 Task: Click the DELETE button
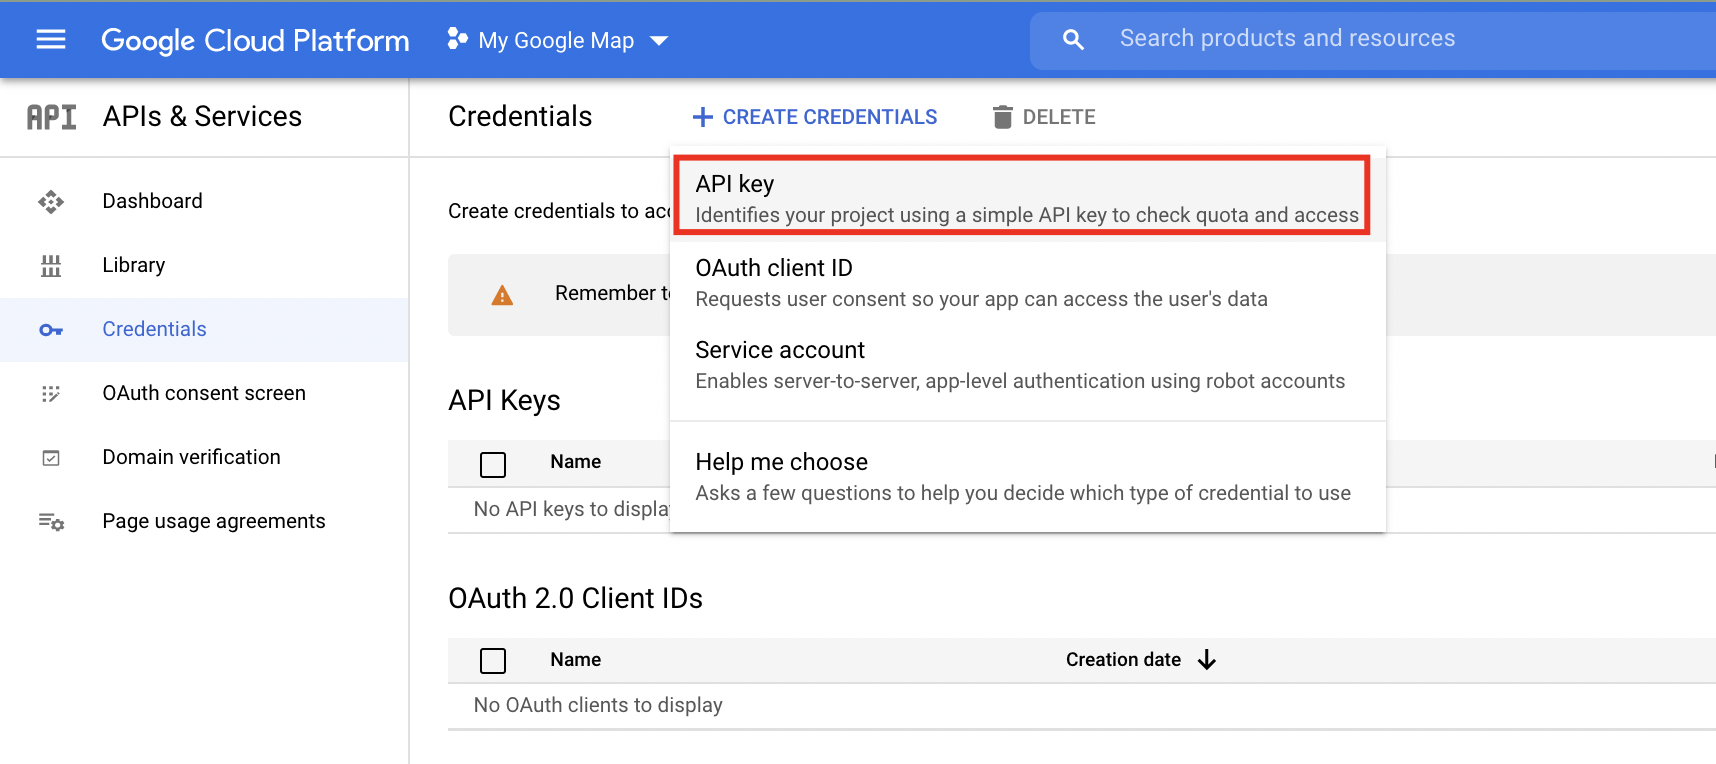coord(1044,117)
